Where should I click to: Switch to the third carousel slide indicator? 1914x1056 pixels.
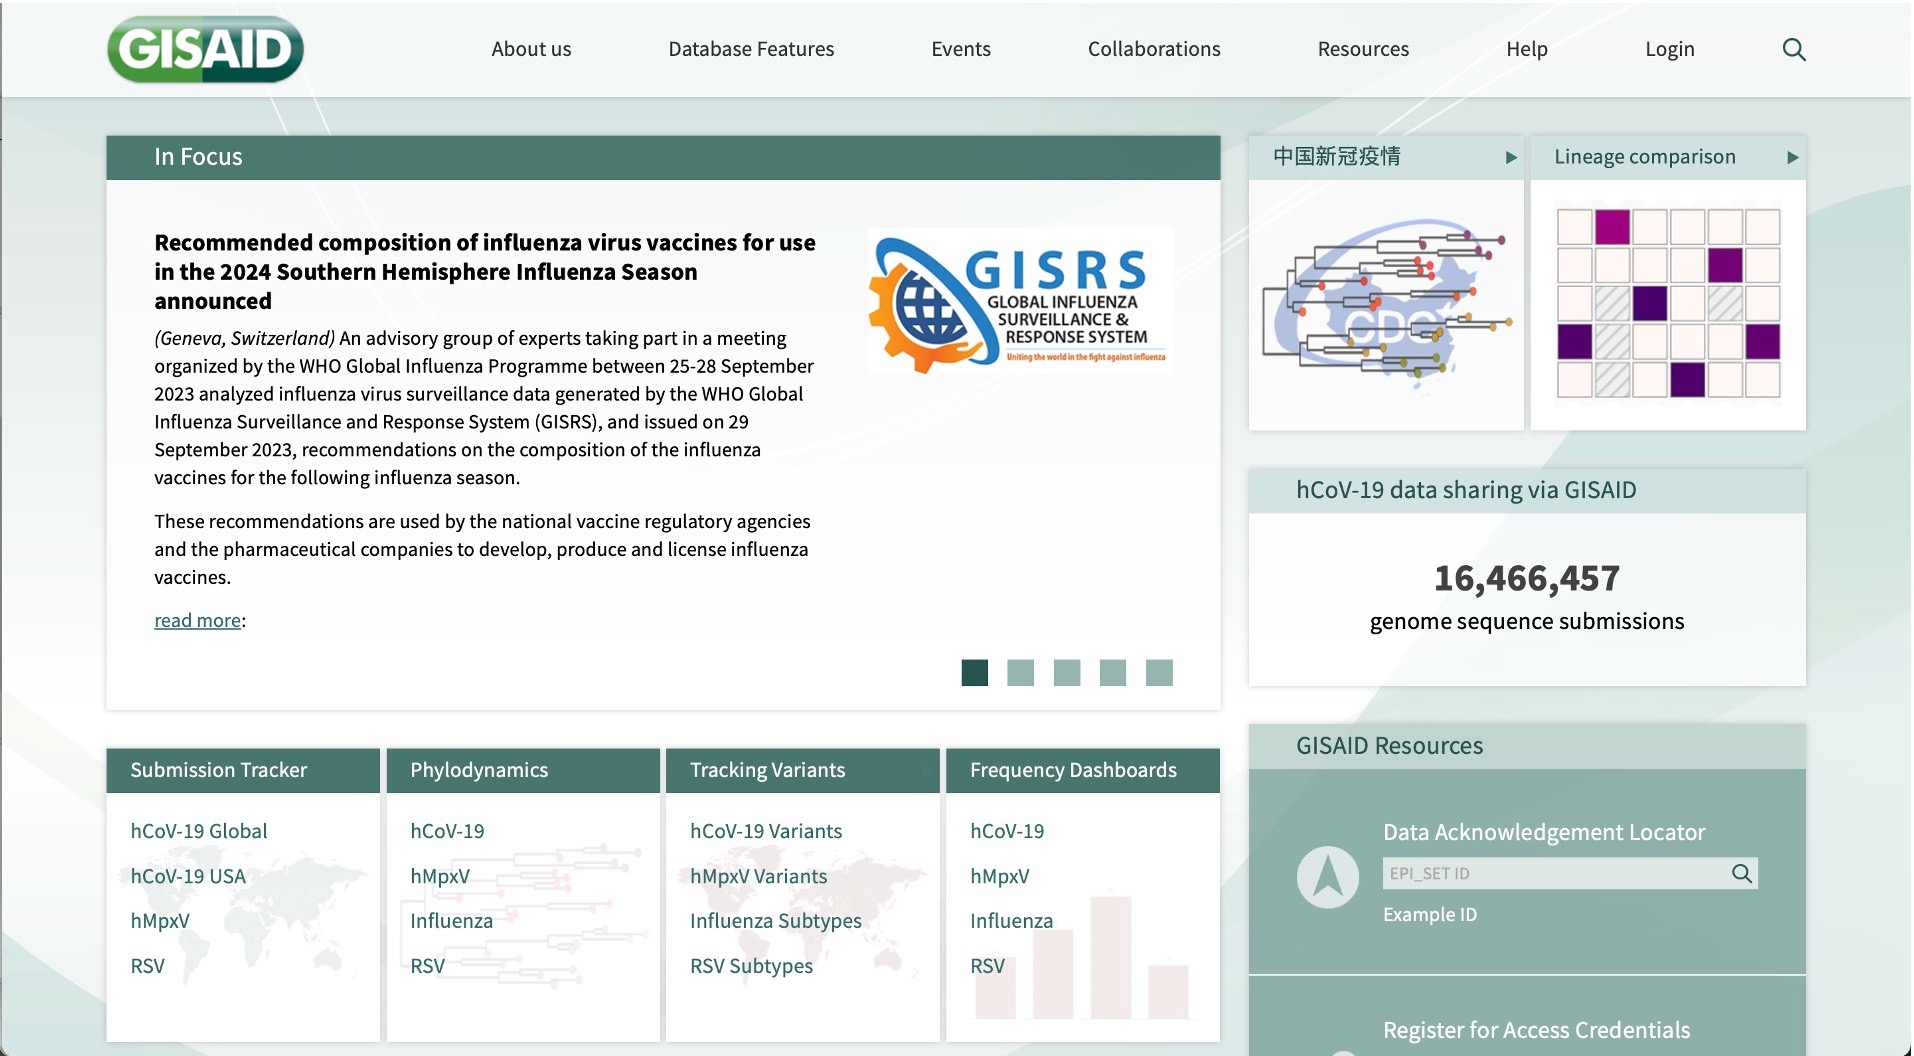1067,673
